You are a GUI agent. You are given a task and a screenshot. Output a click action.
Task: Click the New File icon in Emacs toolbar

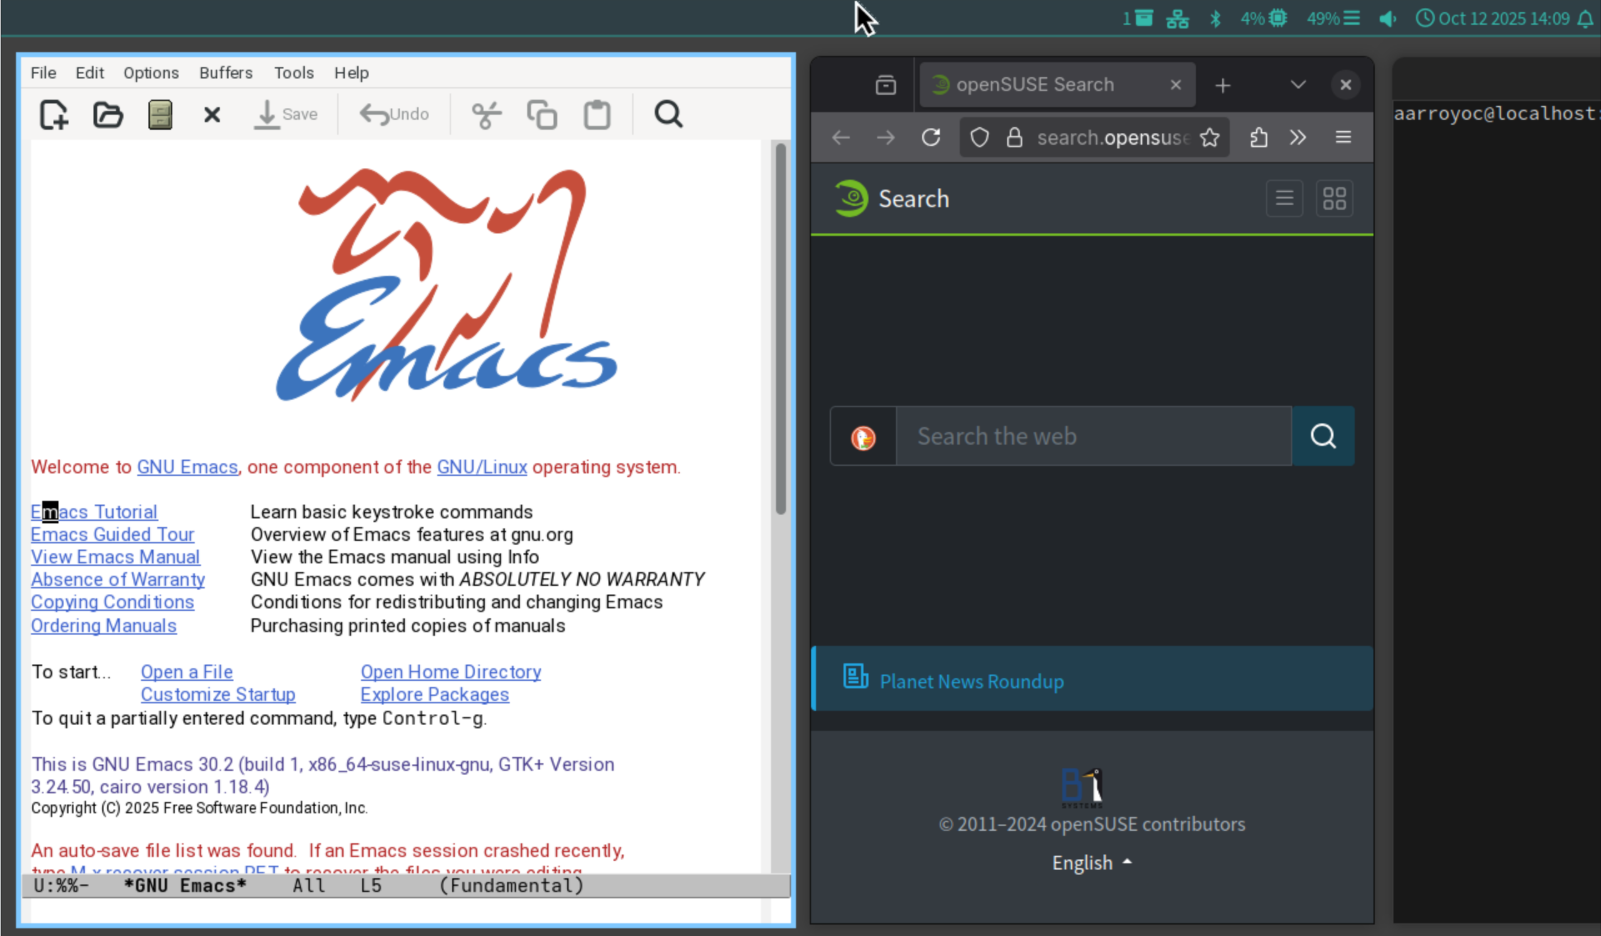click(x=54, y=115)
